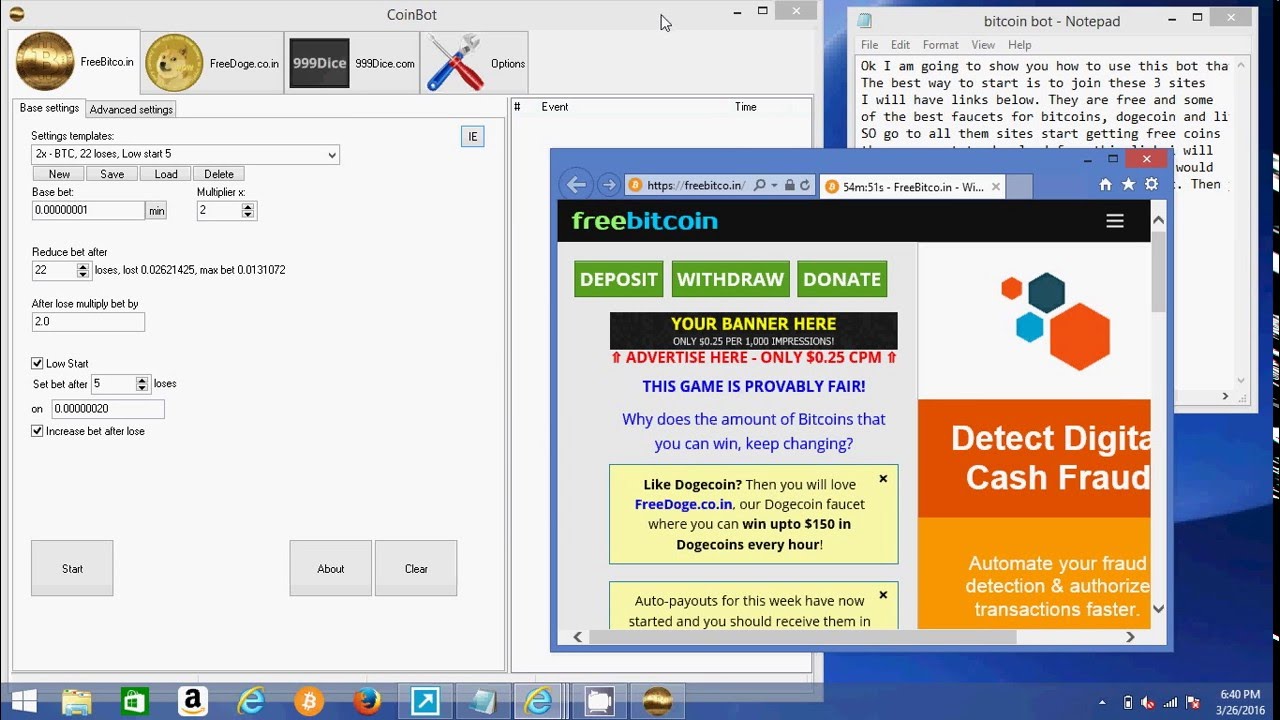Click the Event column header
The image size is (1280, 720).
click(555, 107)
